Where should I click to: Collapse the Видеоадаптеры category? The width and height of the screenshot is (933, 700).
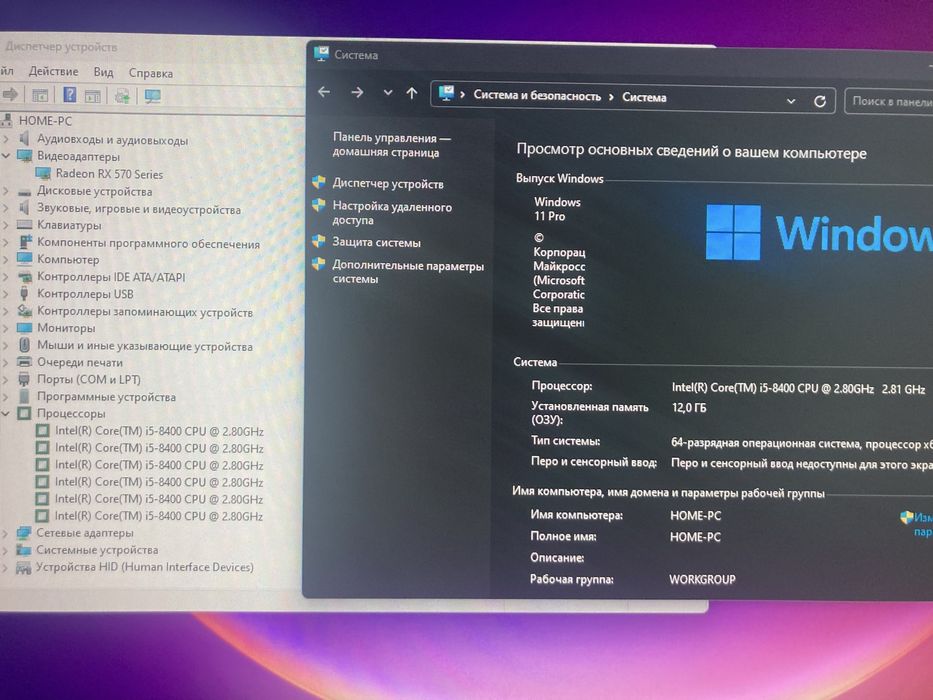point(6,156)
